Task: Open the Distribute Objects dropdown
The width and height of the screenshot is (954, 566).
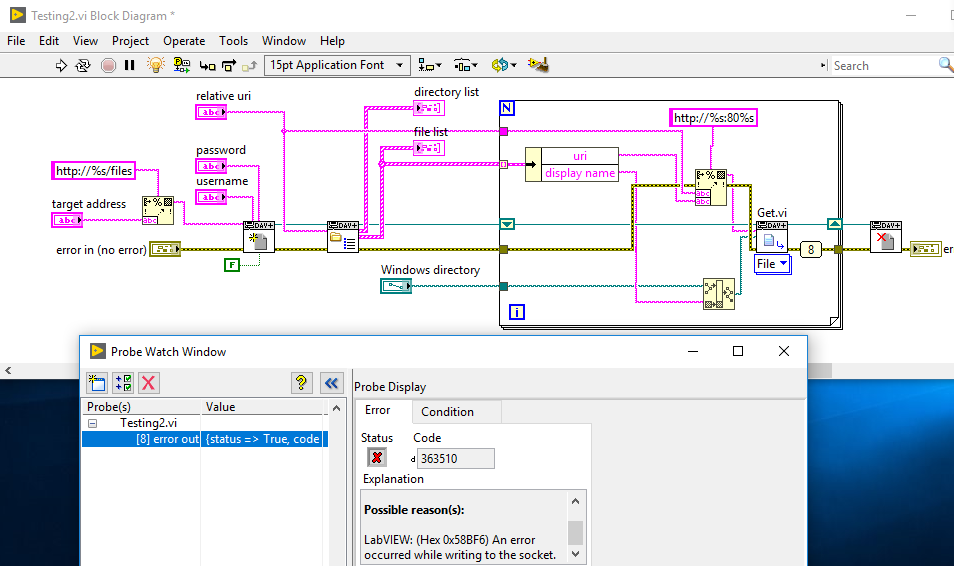Action: point(465,65)
